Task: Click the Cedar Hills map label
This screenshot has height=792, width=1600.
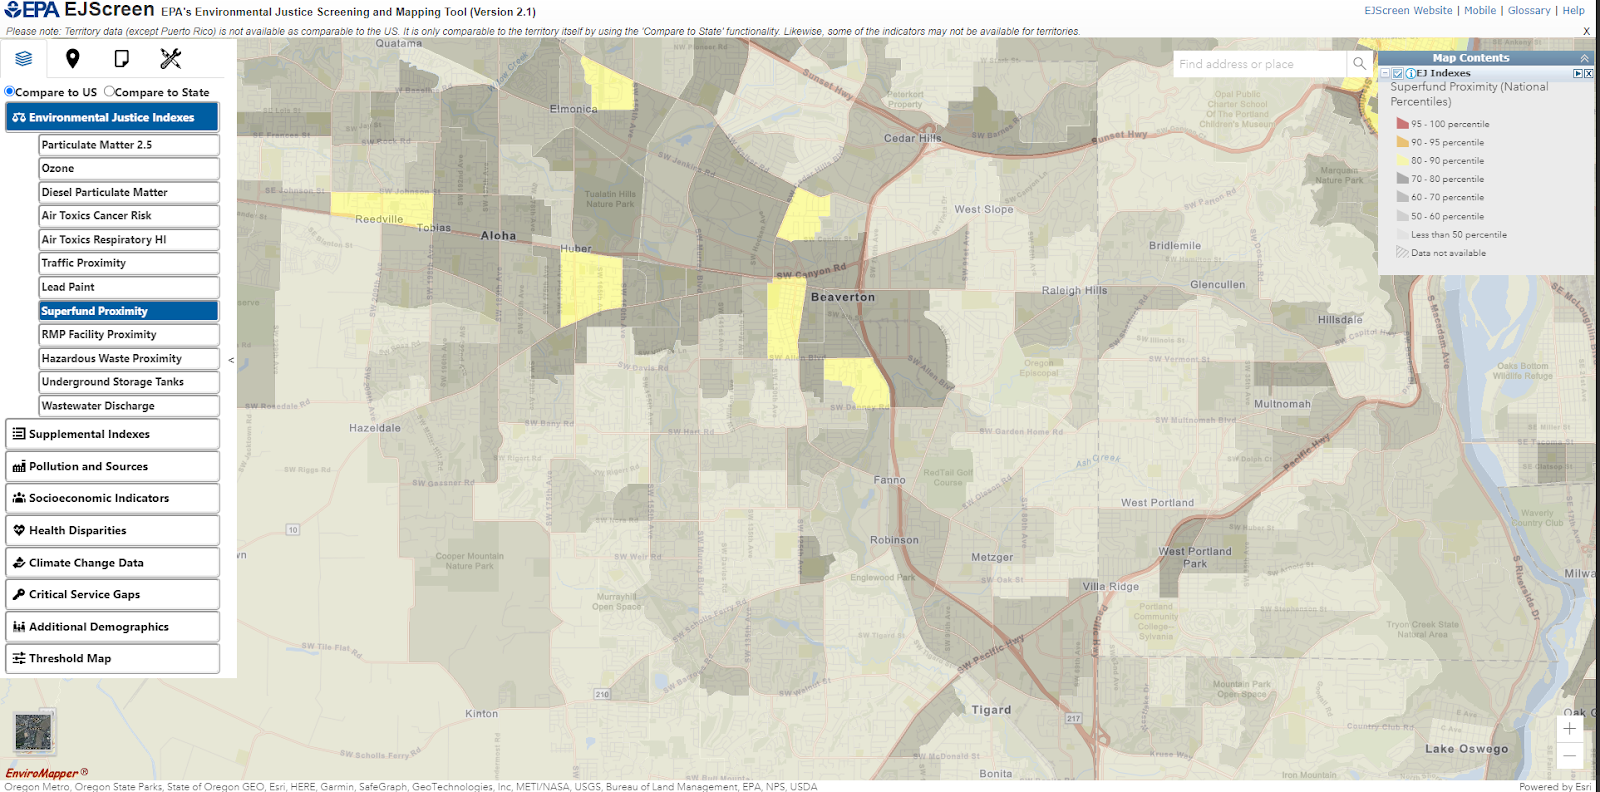Action: tap(912, 138)
